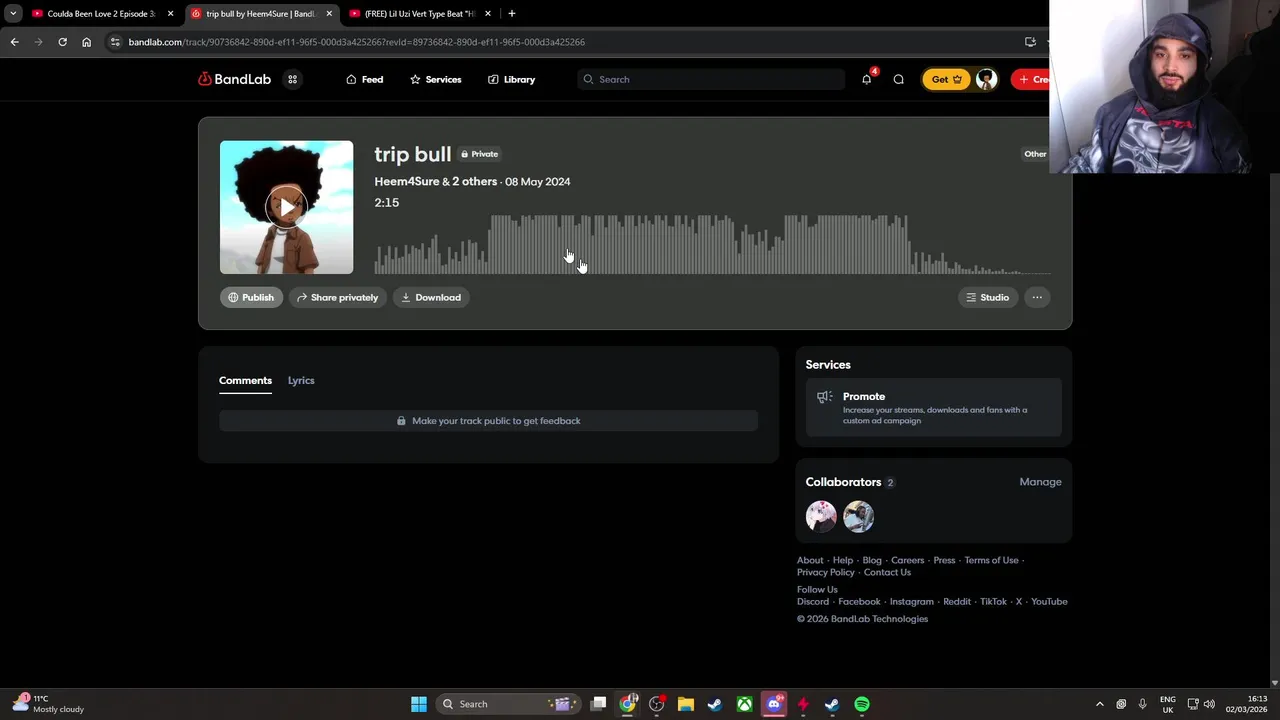Open Chrome from the taskbar
Viewport: 1280px width, 720px height.
click(x=627, y=704)
